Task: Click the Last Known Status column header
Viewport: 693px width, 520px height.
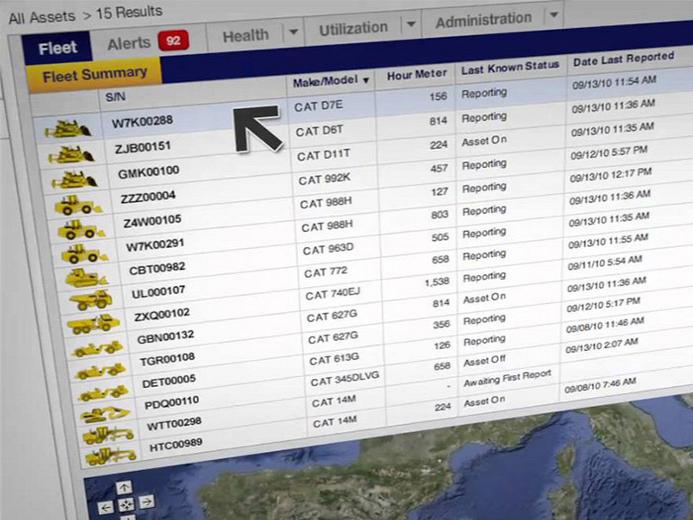Action: tap(510, 68)
